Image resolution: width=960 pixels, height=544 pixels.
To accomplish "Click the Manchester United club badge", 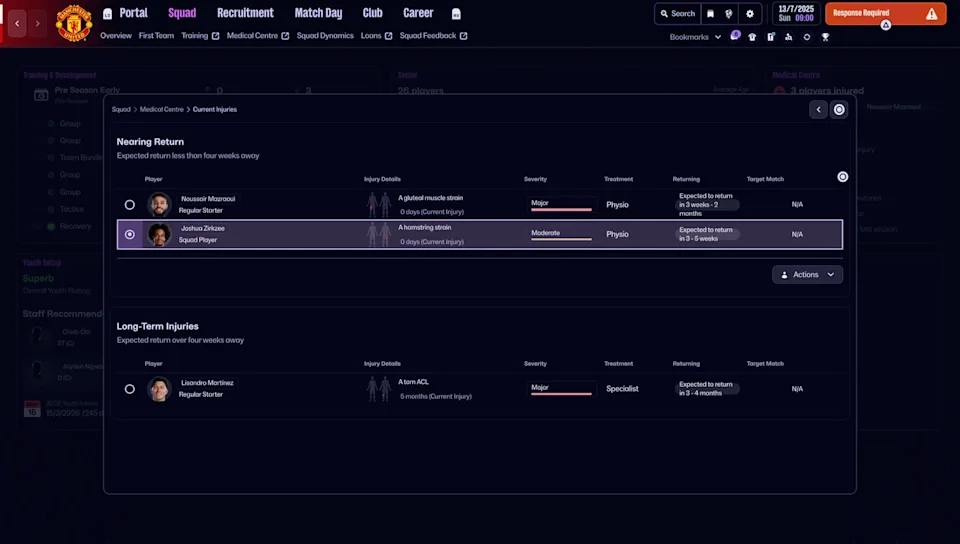I will pyautogui.click(x=74, y=22).
